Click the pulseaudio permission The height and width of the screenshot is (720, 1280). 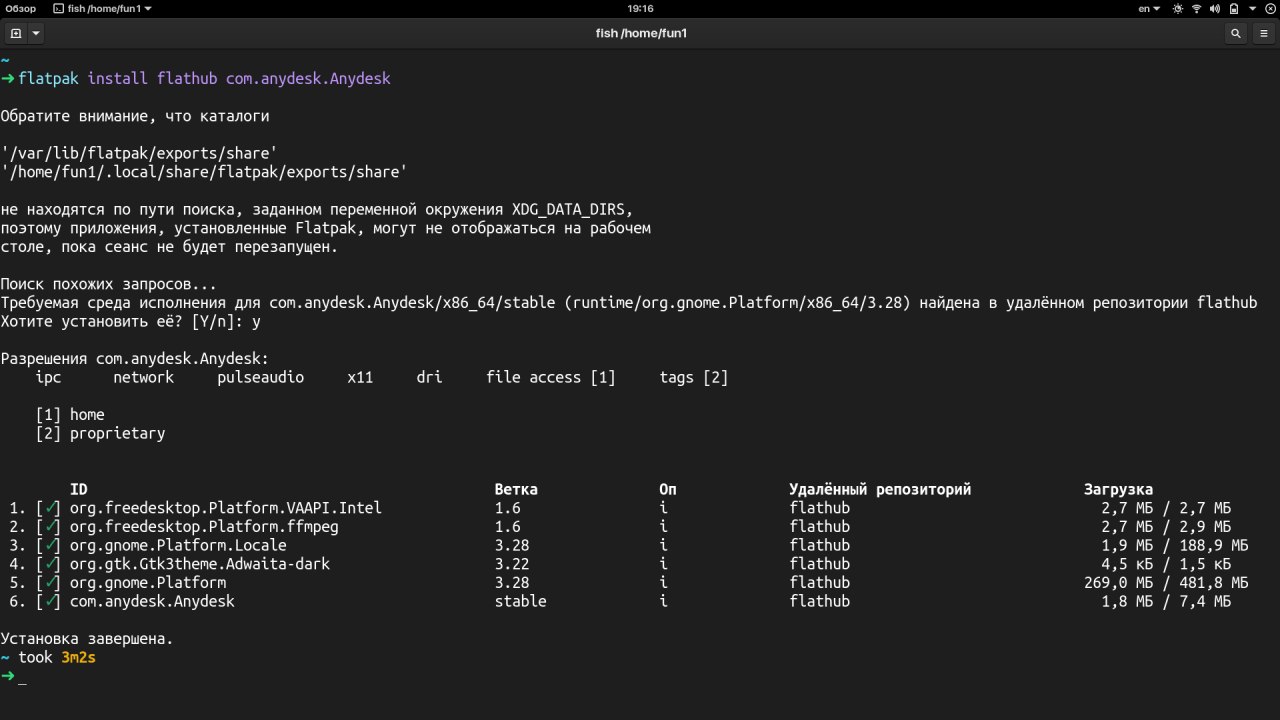tap(260, 377)
